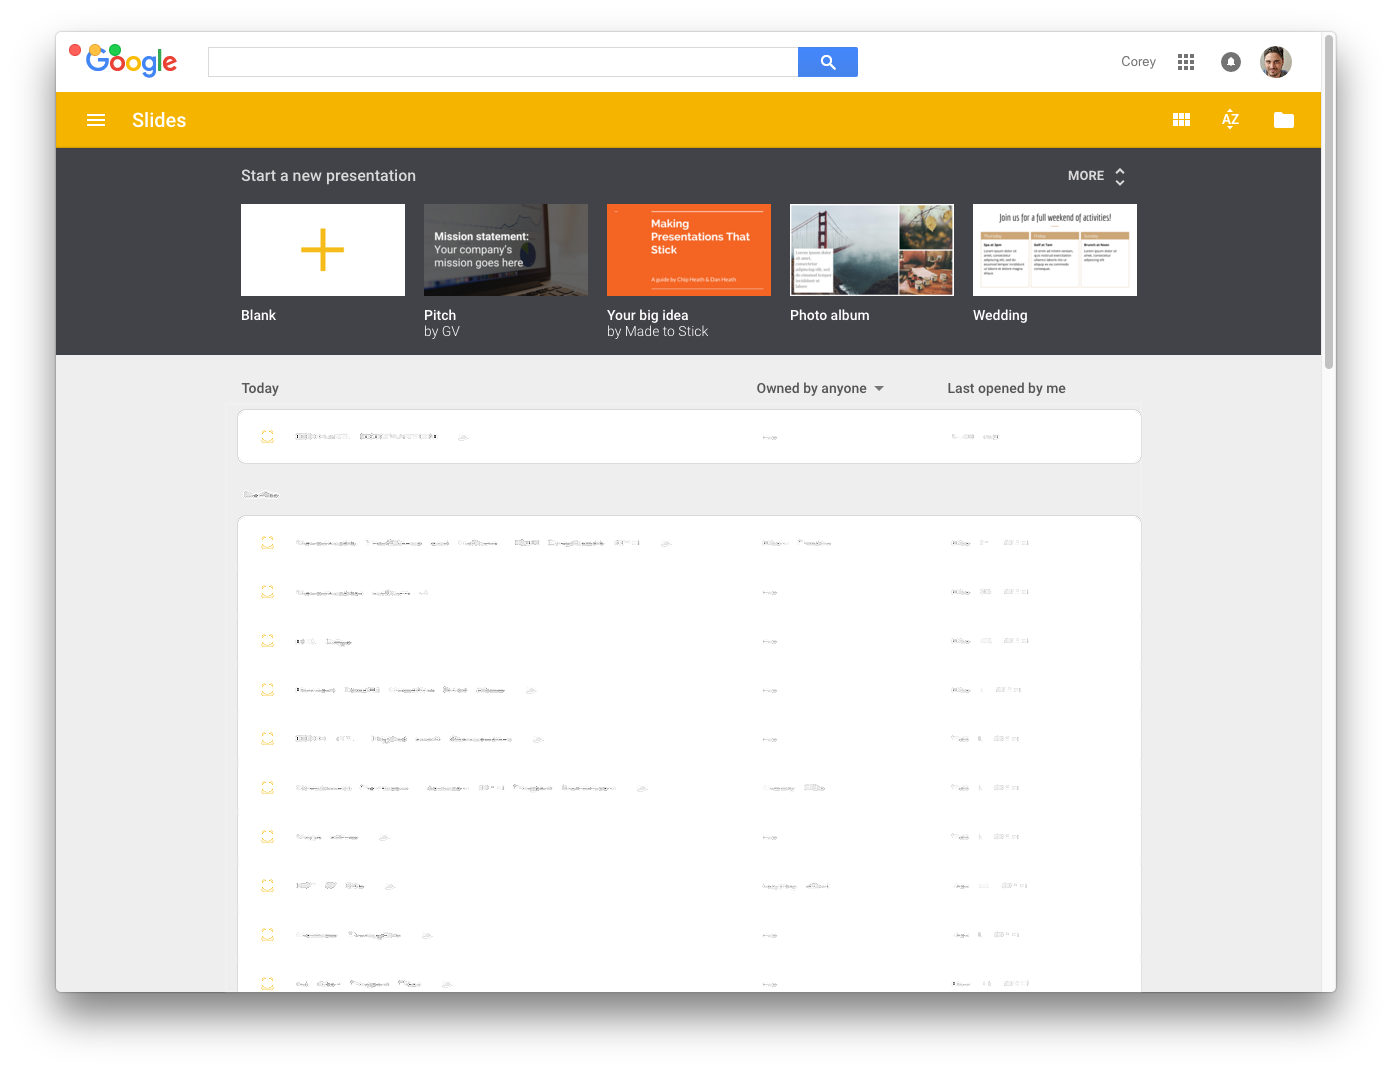Choose the Your big idea template
1392x1072 pixels.
pos(689,250)
